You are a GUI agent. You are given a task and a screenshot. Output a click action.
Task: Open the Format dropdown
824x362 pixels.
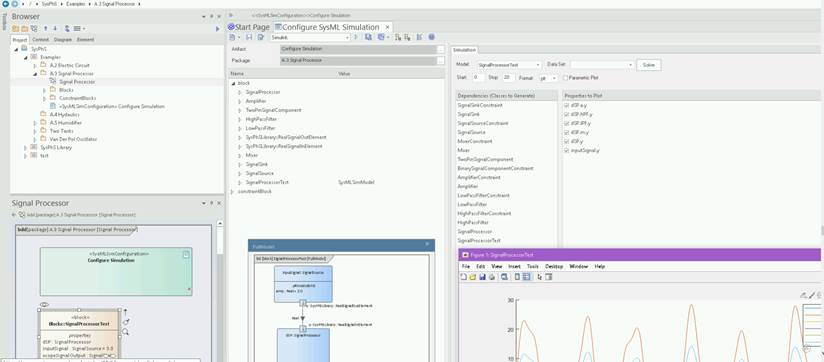pyautogui.click(x=548, y=78)
